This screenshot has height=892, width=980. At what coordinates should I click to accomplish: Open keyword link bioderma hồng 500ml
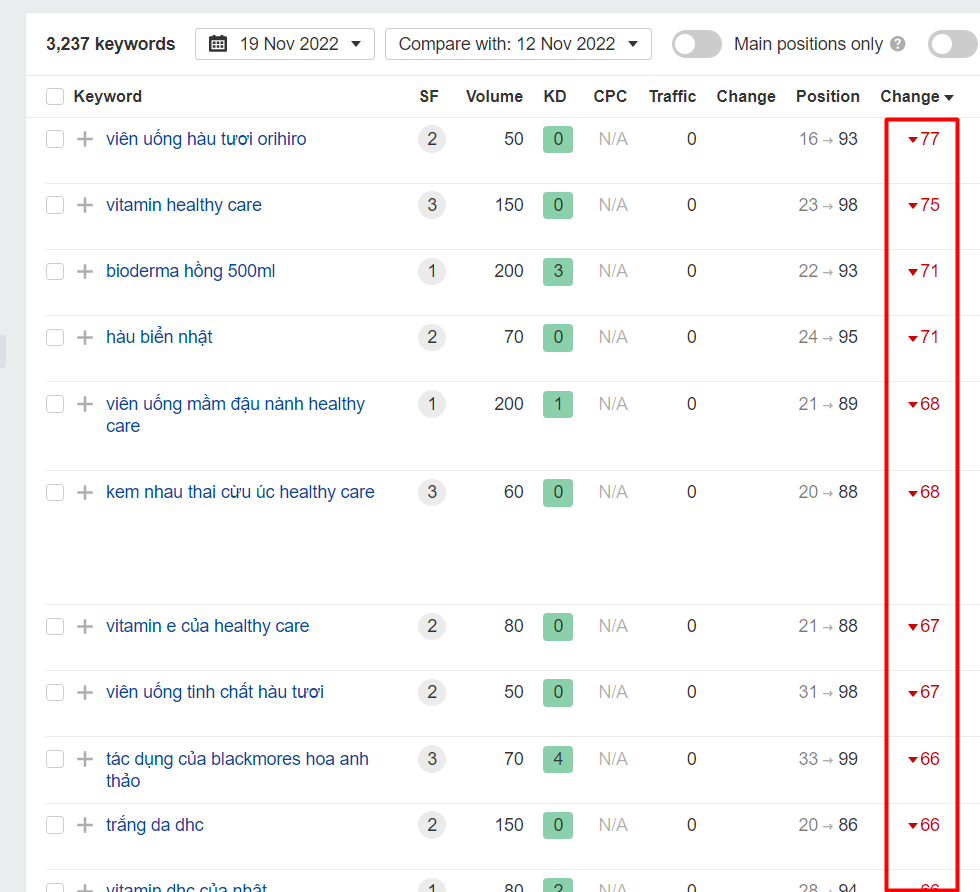pyautogui.click(x=191, y=271)
